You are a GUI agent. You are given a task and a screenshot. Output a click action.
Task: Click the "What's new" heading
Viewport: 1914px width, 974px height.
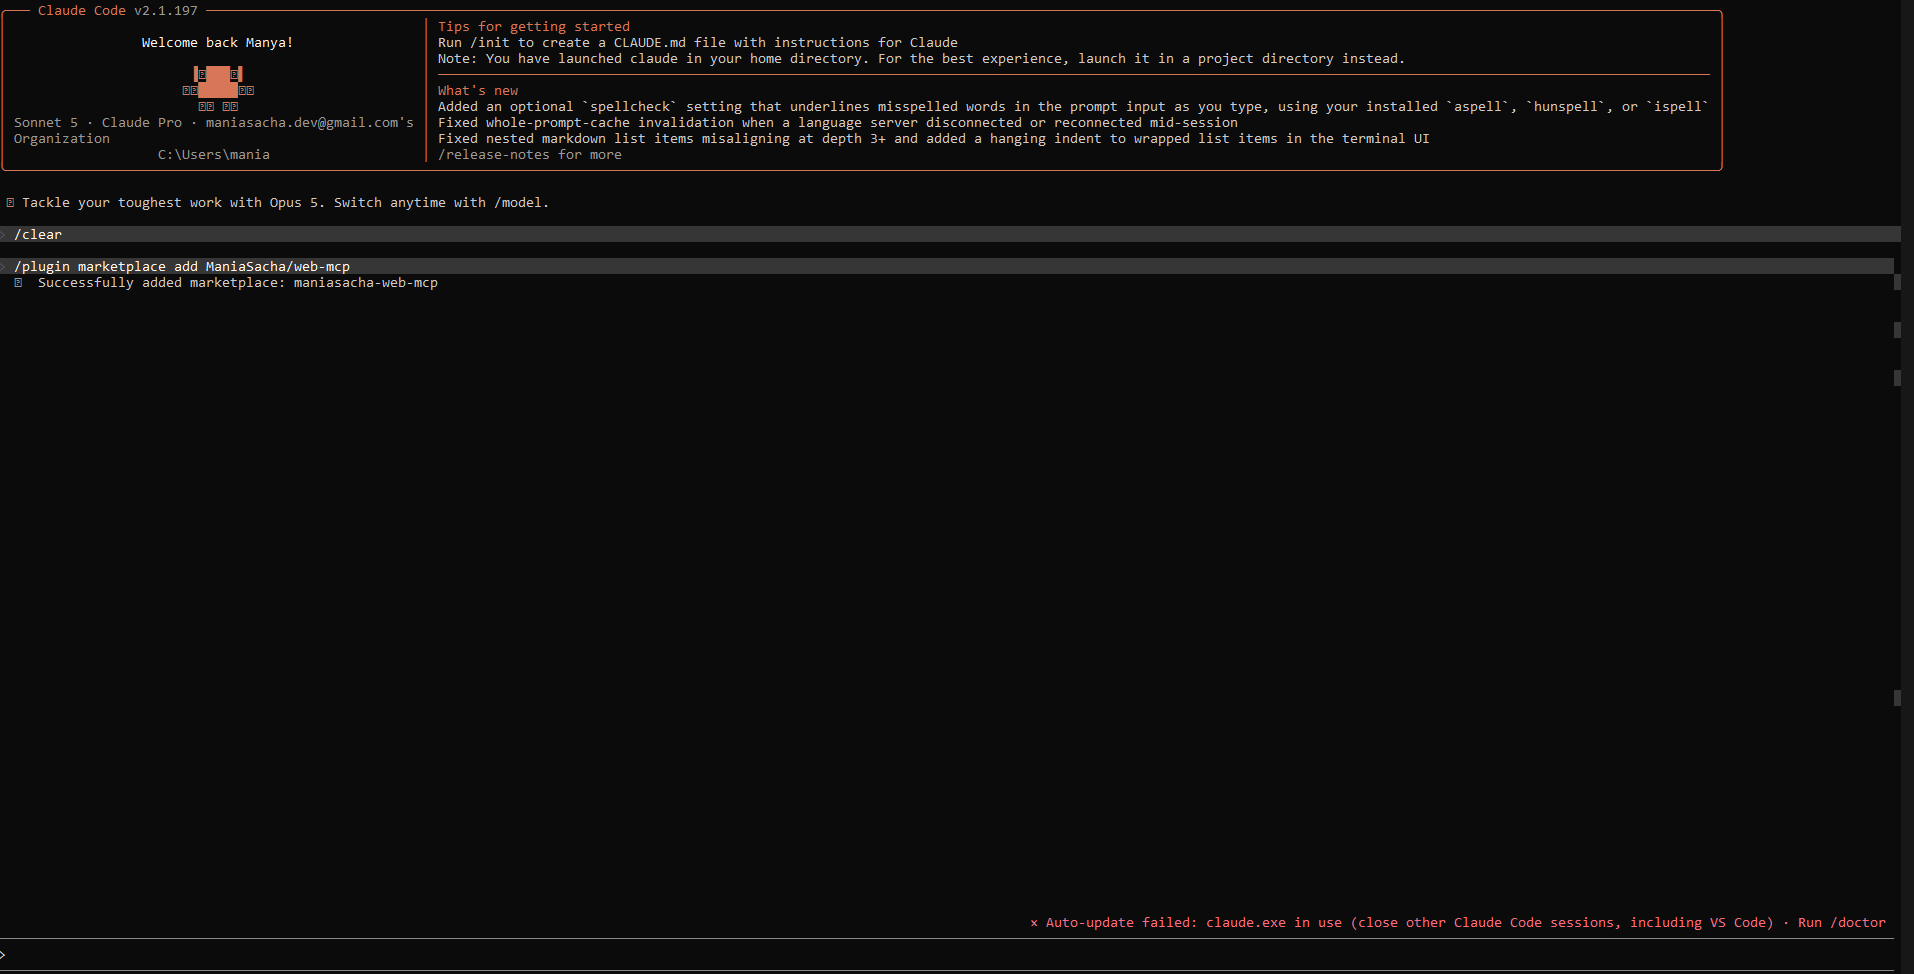point(478,91)
